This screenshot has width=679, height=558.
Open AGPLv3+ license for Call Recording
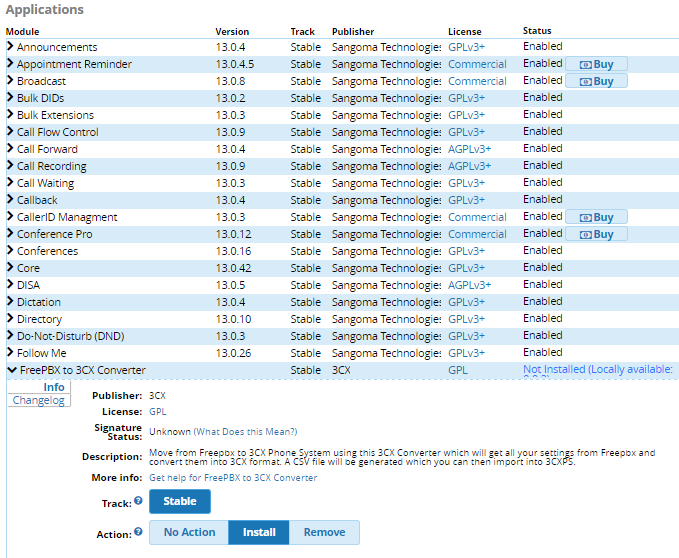point(469,166)
